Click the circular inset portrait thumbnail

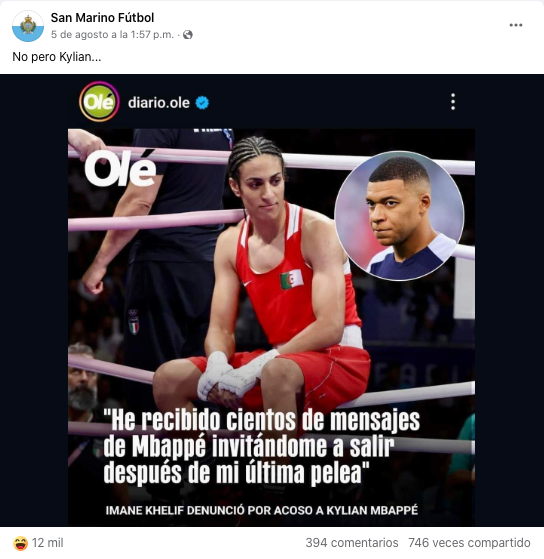[399, 216]
